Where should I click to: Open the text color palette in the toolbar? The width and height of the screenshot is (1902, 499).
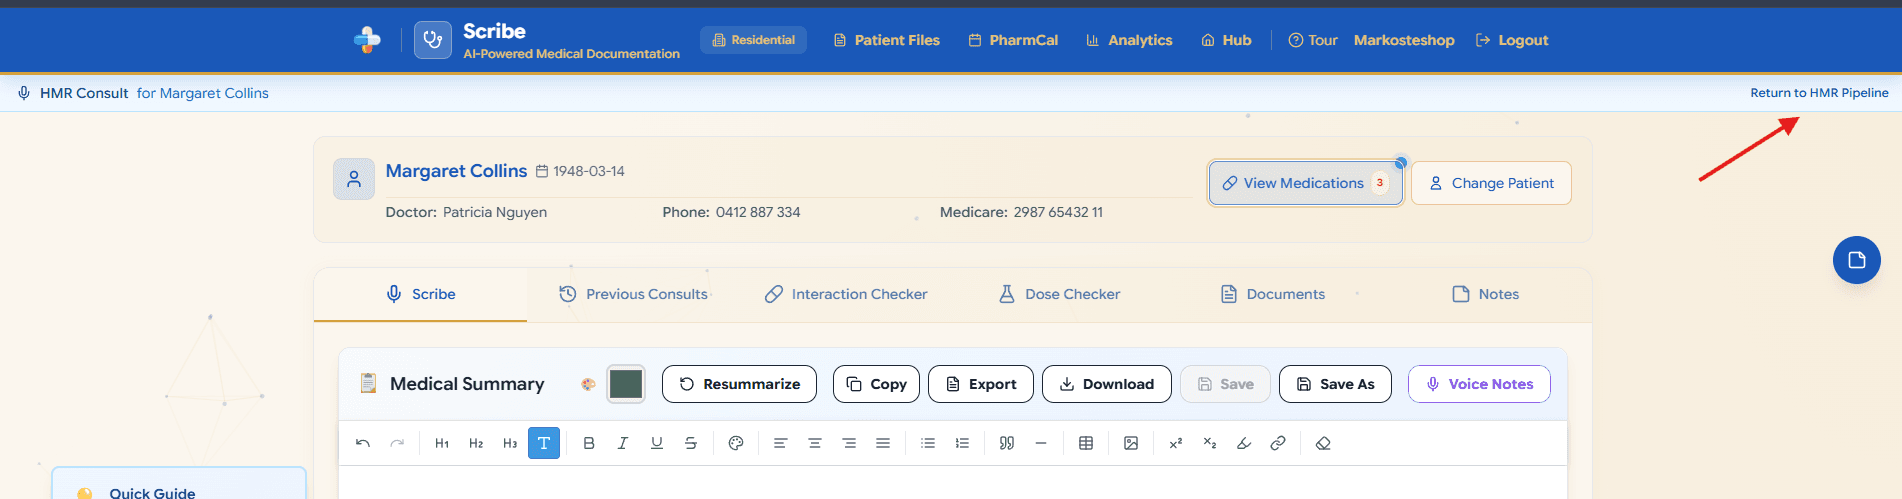[736, 443]
